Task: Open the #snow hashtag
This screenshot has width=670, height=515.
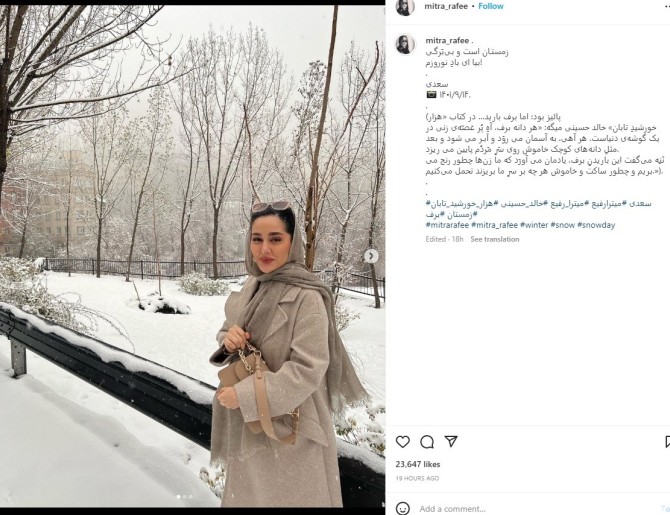Action: click(x=562, y=225)
